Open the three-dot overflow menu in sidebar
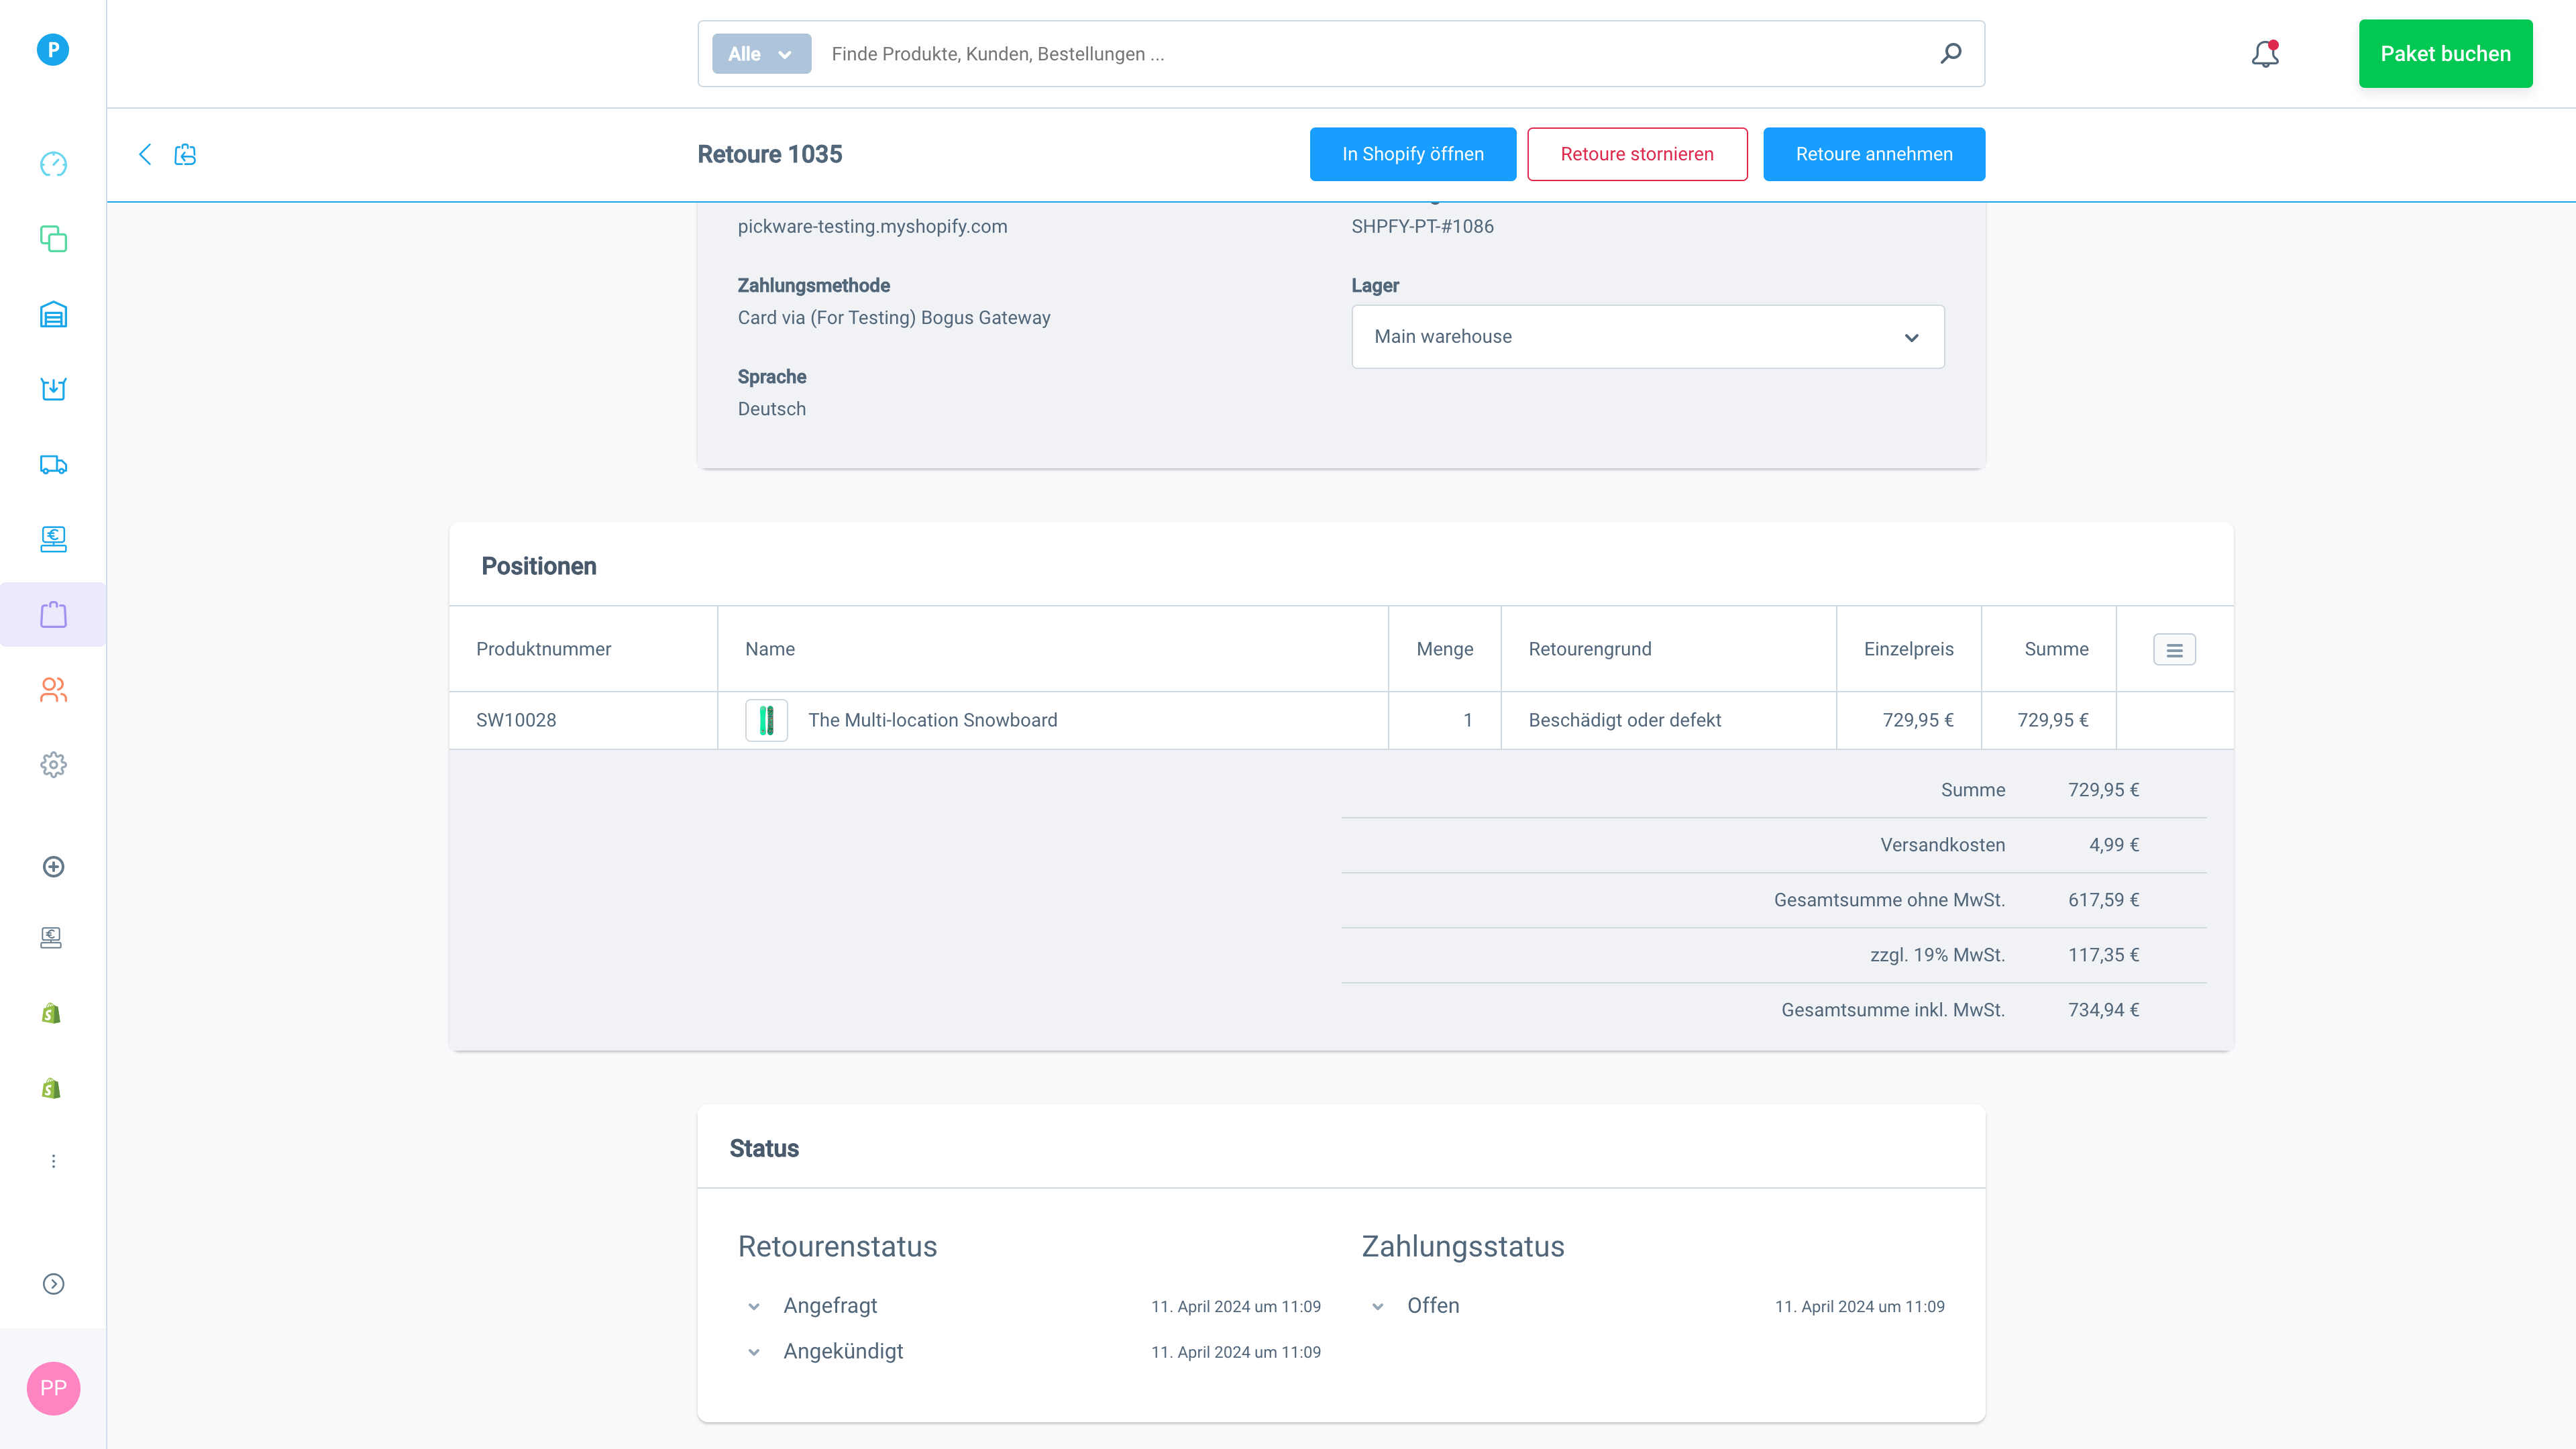Image resolution: width=2576 pixels, height=1449 pixels. [52, 1160]
